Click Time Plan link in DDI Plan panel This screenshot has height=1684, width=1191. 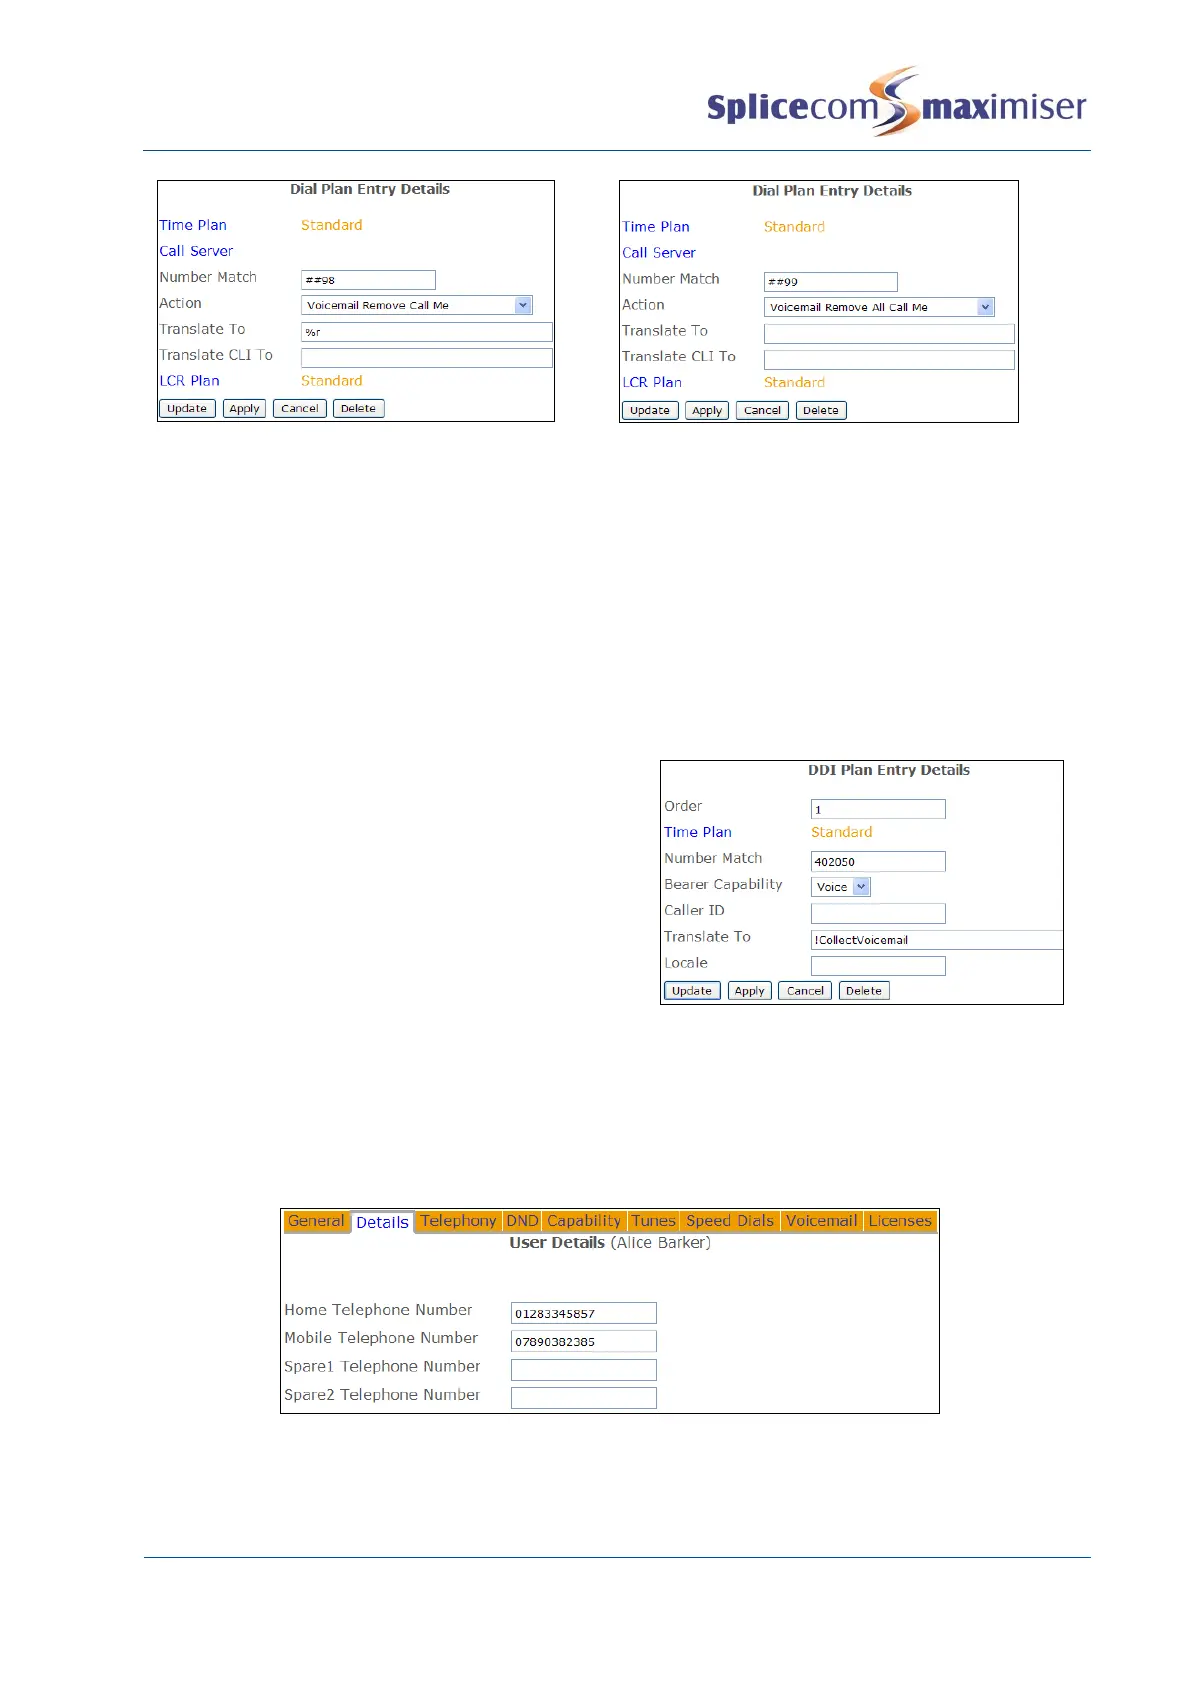698,832
